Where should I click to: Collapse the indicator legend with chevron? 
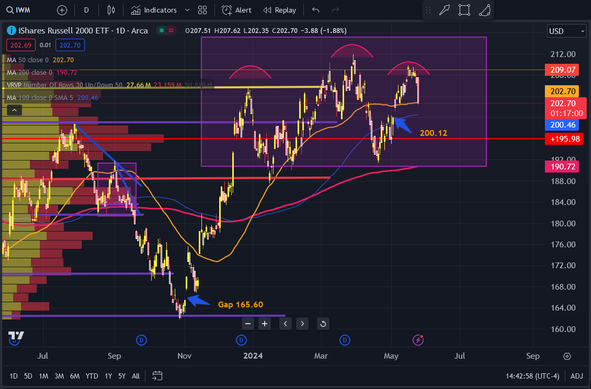click(x=14, y=110)
